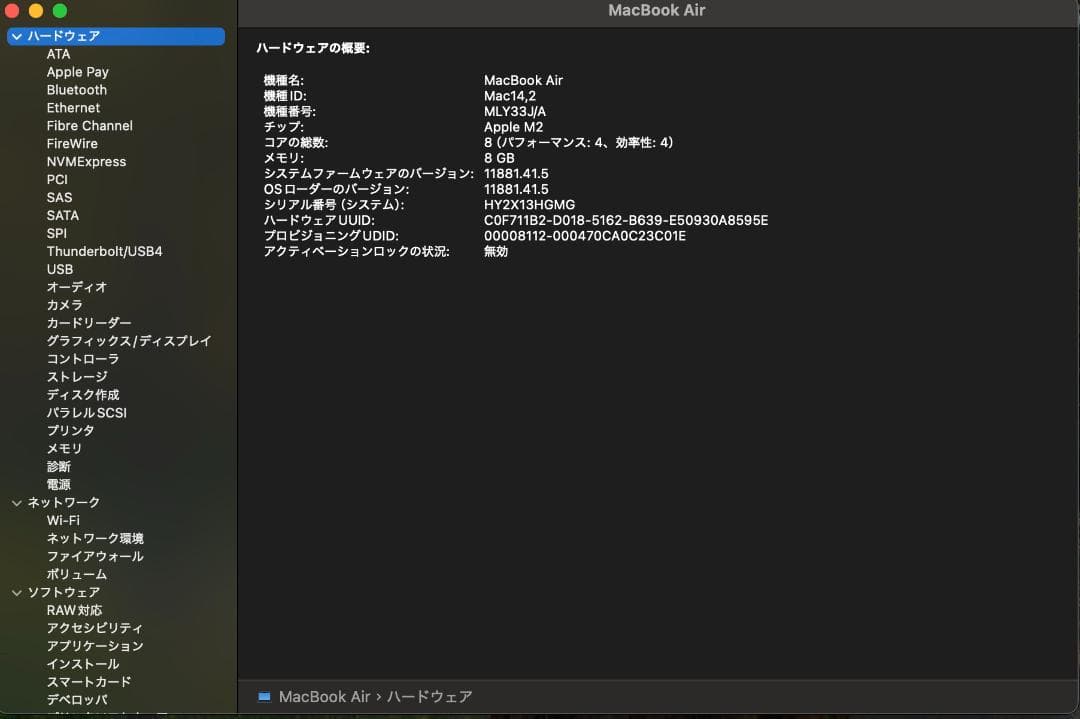Image resolution: width=1080 pixels, height=719 pixels.
Task: Collapse the ネットワーク section
Action: click(x=16, y=502)
